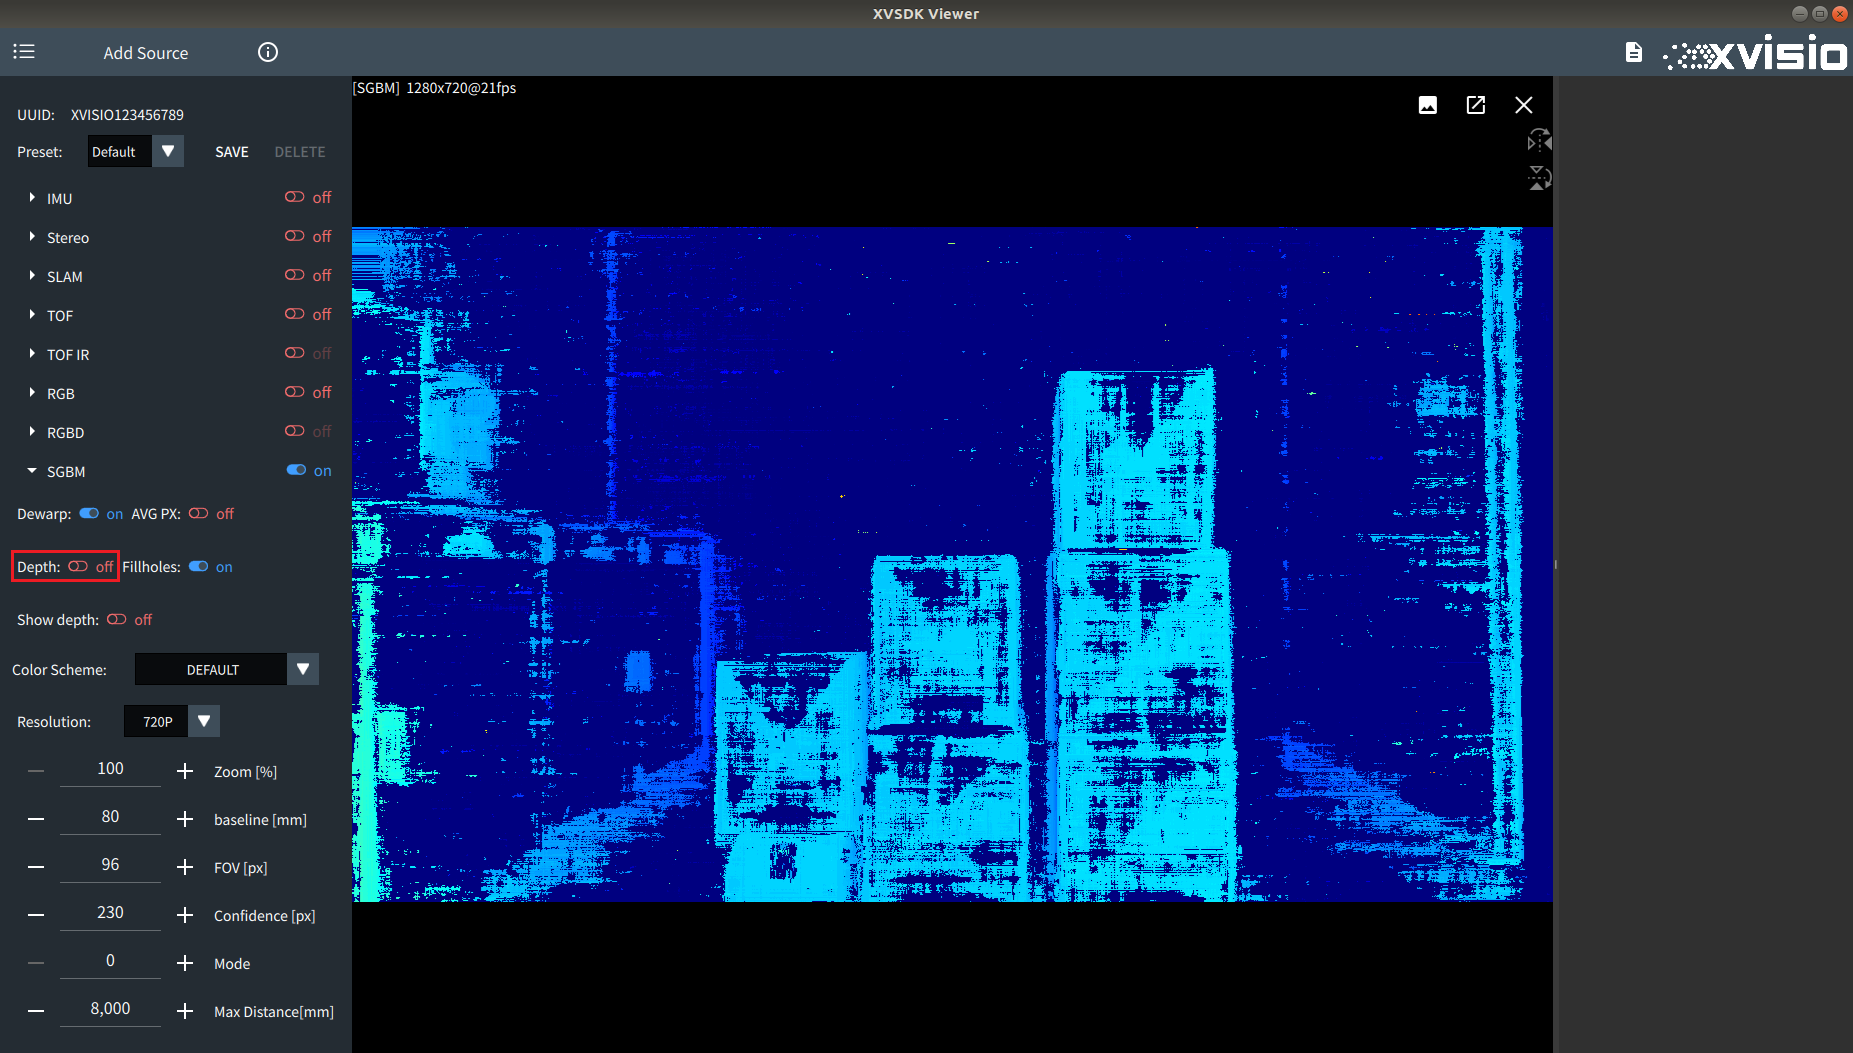Open the Preset dropdown arrow

[x=168, y=151]
